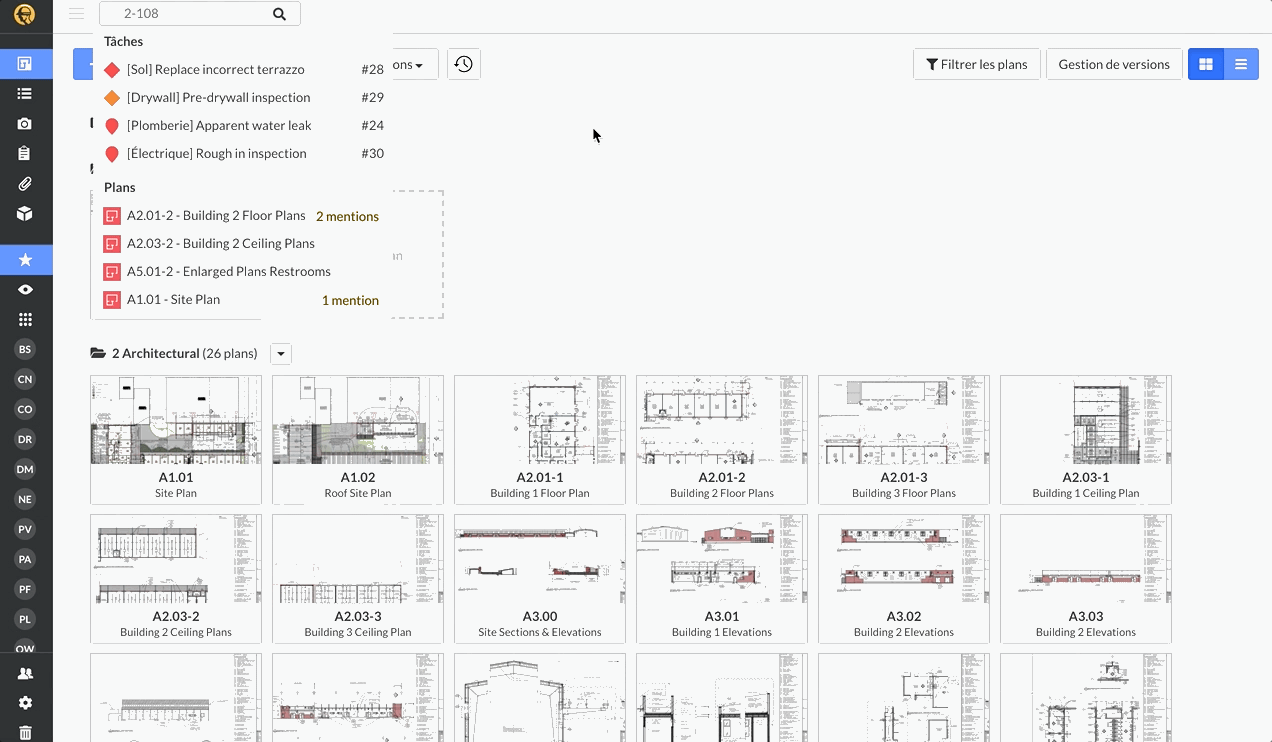1272x742 pixels.
Task: Open the settings gear sidebar icon
Action: click(25, 704)
